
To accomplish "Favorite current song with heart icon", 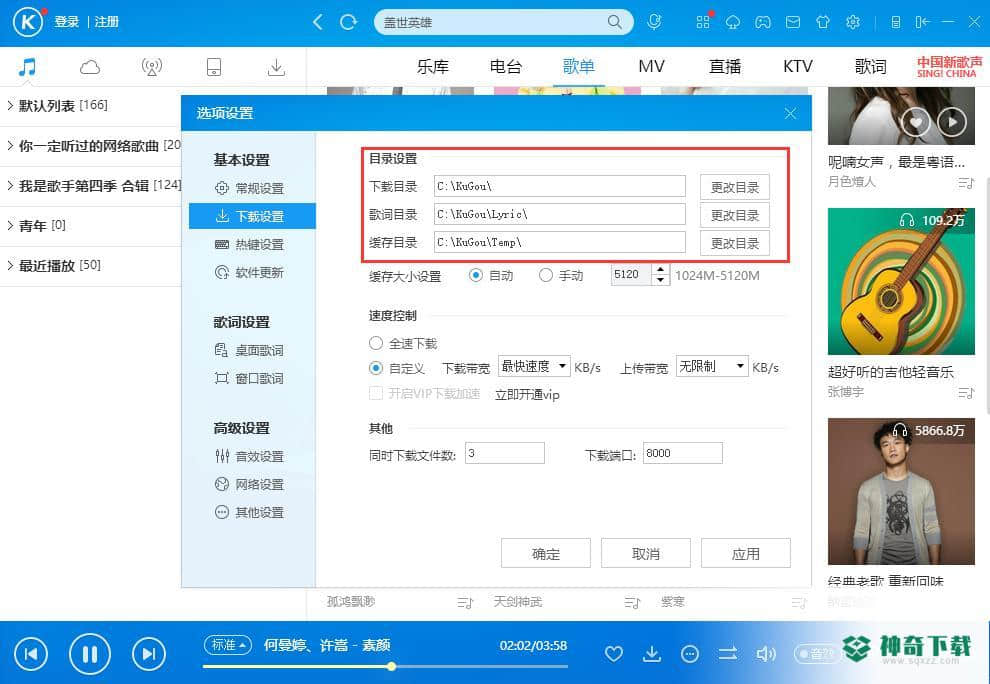I will coord(613,654).
